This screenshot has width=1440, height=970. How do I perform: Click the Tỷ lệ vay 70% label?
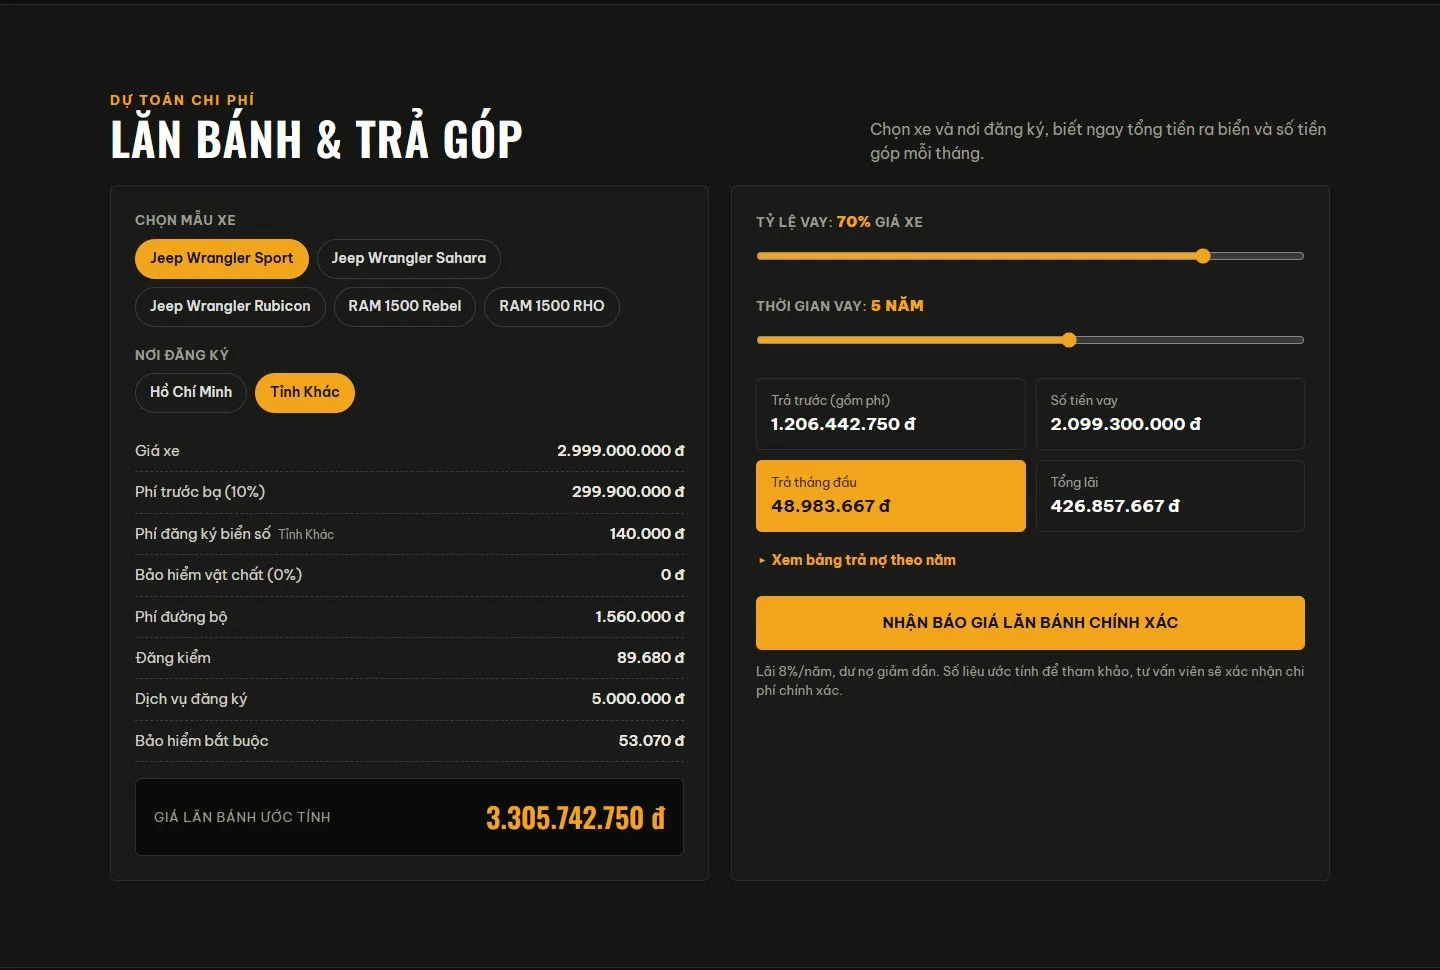(839, 222)
